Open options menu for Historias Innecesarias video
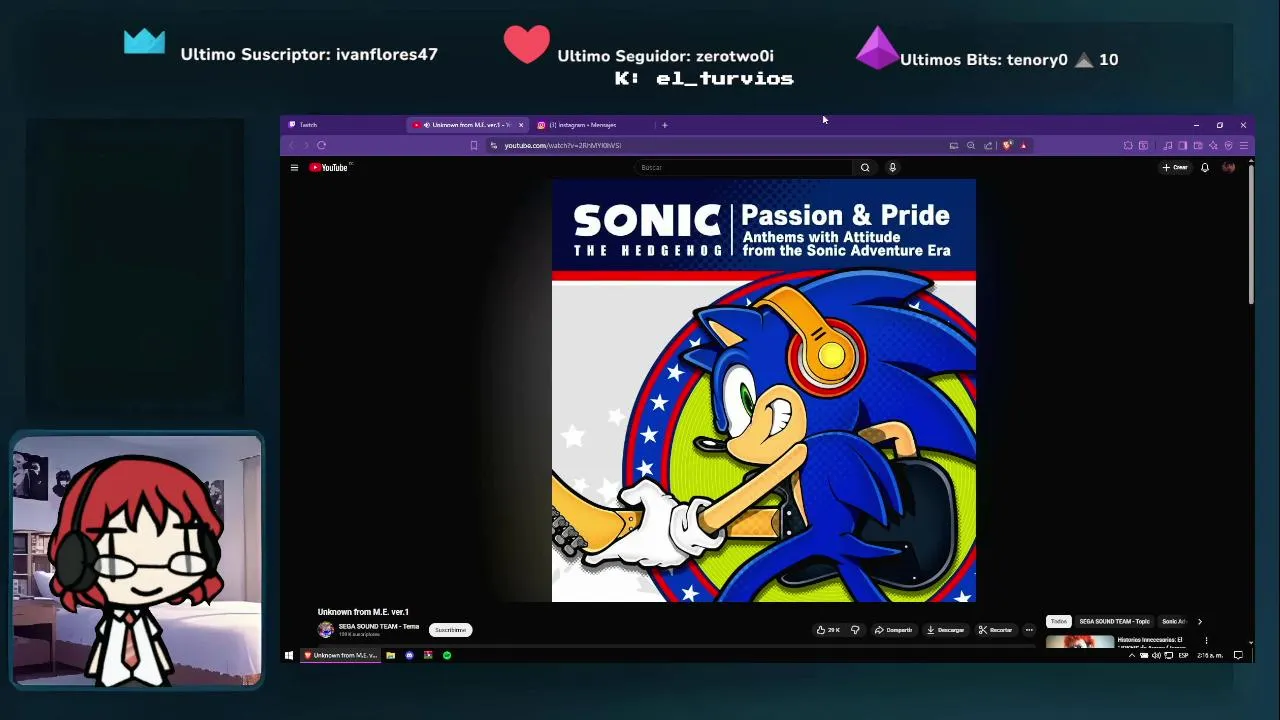Viewport: 1280px width, 720px height. coord(1206,640)
